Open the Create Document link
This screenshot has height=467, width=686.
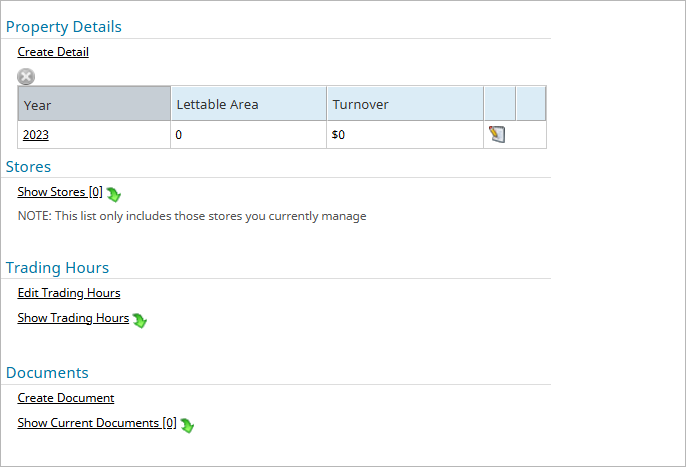(66, 398)
